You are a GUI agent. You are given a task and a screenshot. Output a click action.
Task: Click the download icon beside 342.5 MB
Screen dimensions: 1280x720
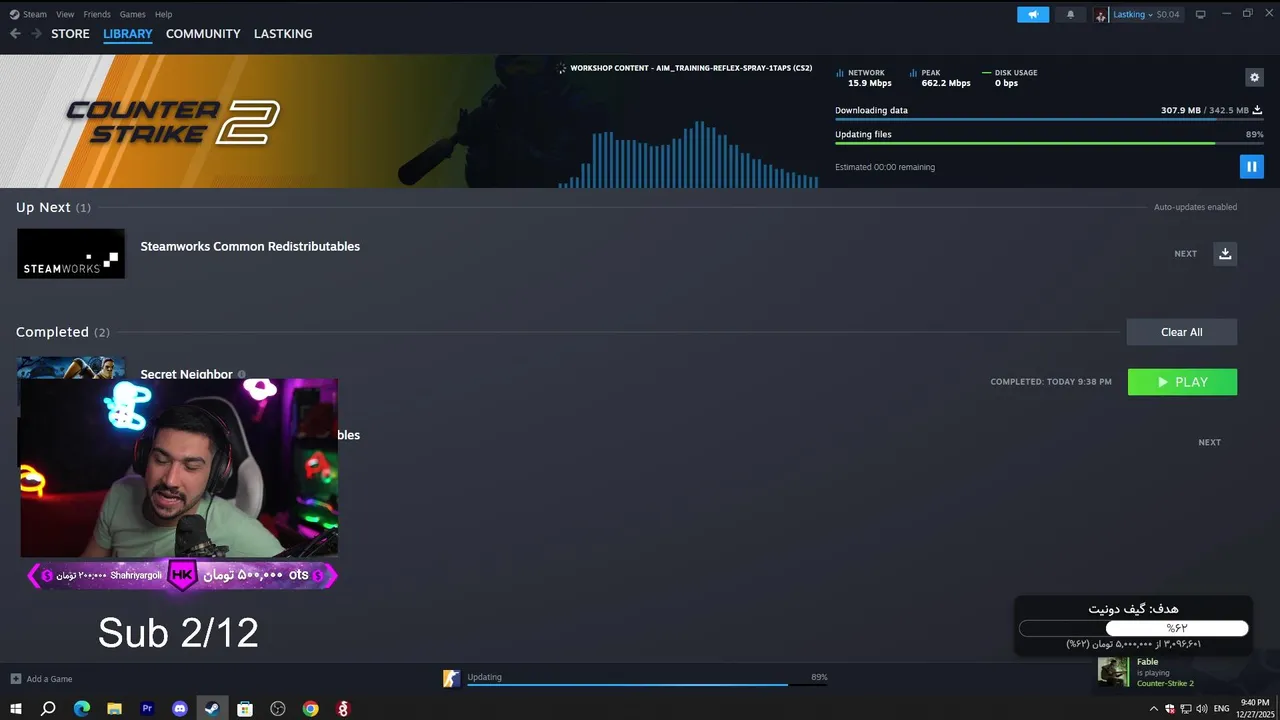pyautogui.click(x=1257, y=110)
